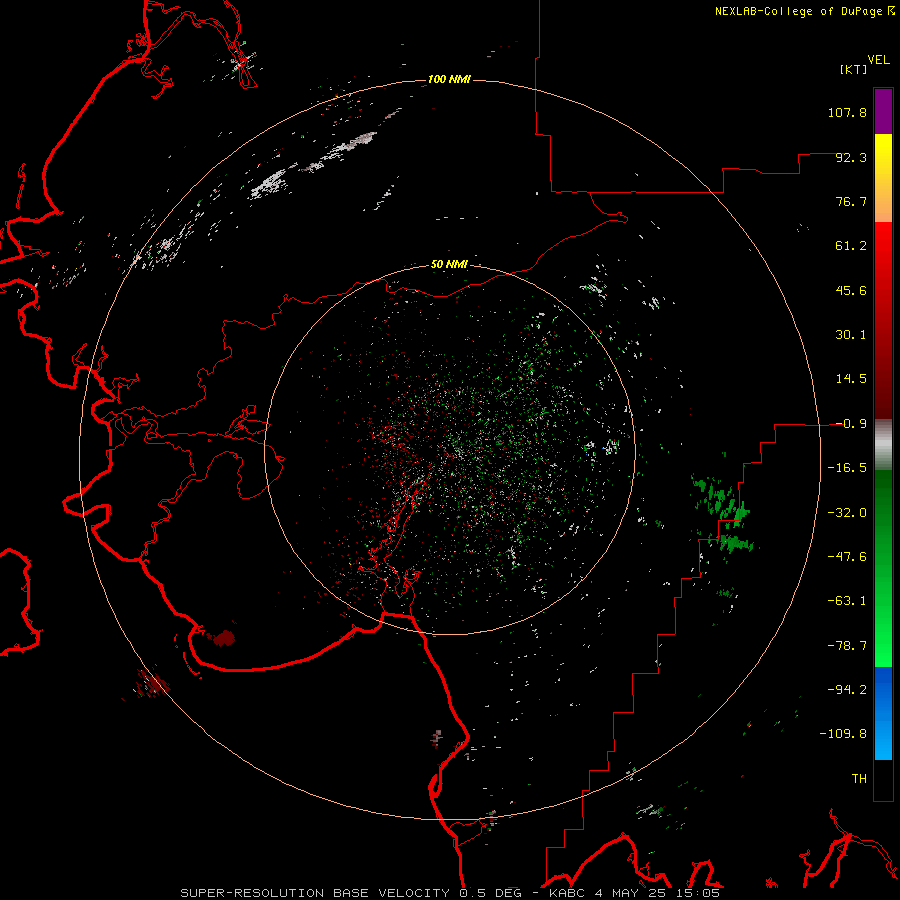Click the TH legend label
The image size is (900, 900).
859,779
